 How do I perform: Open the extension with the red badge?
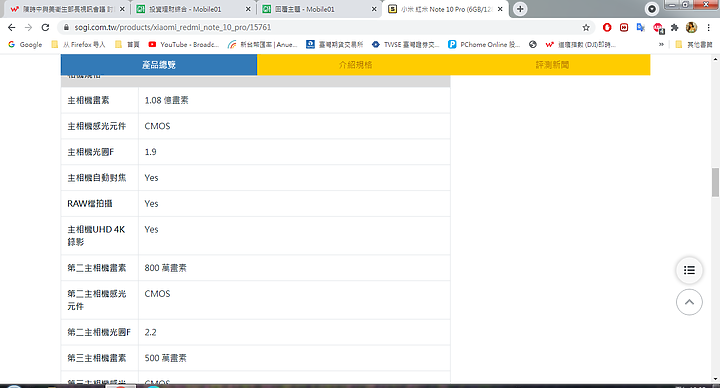[658, 28]
